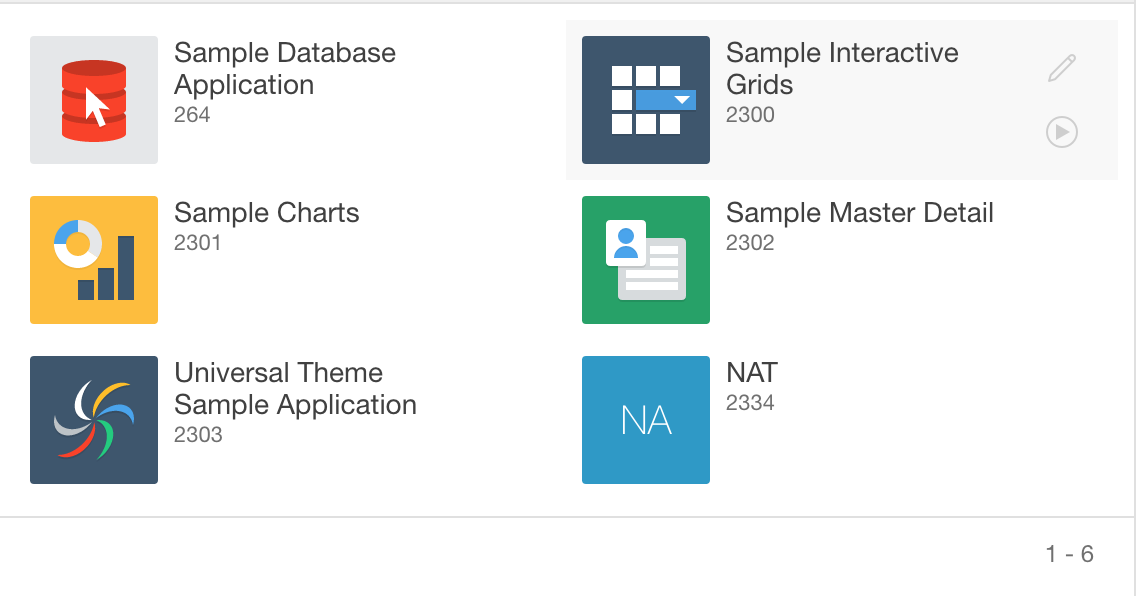
Task: Open the Sample Database Application link
Action: coord(285,69)
